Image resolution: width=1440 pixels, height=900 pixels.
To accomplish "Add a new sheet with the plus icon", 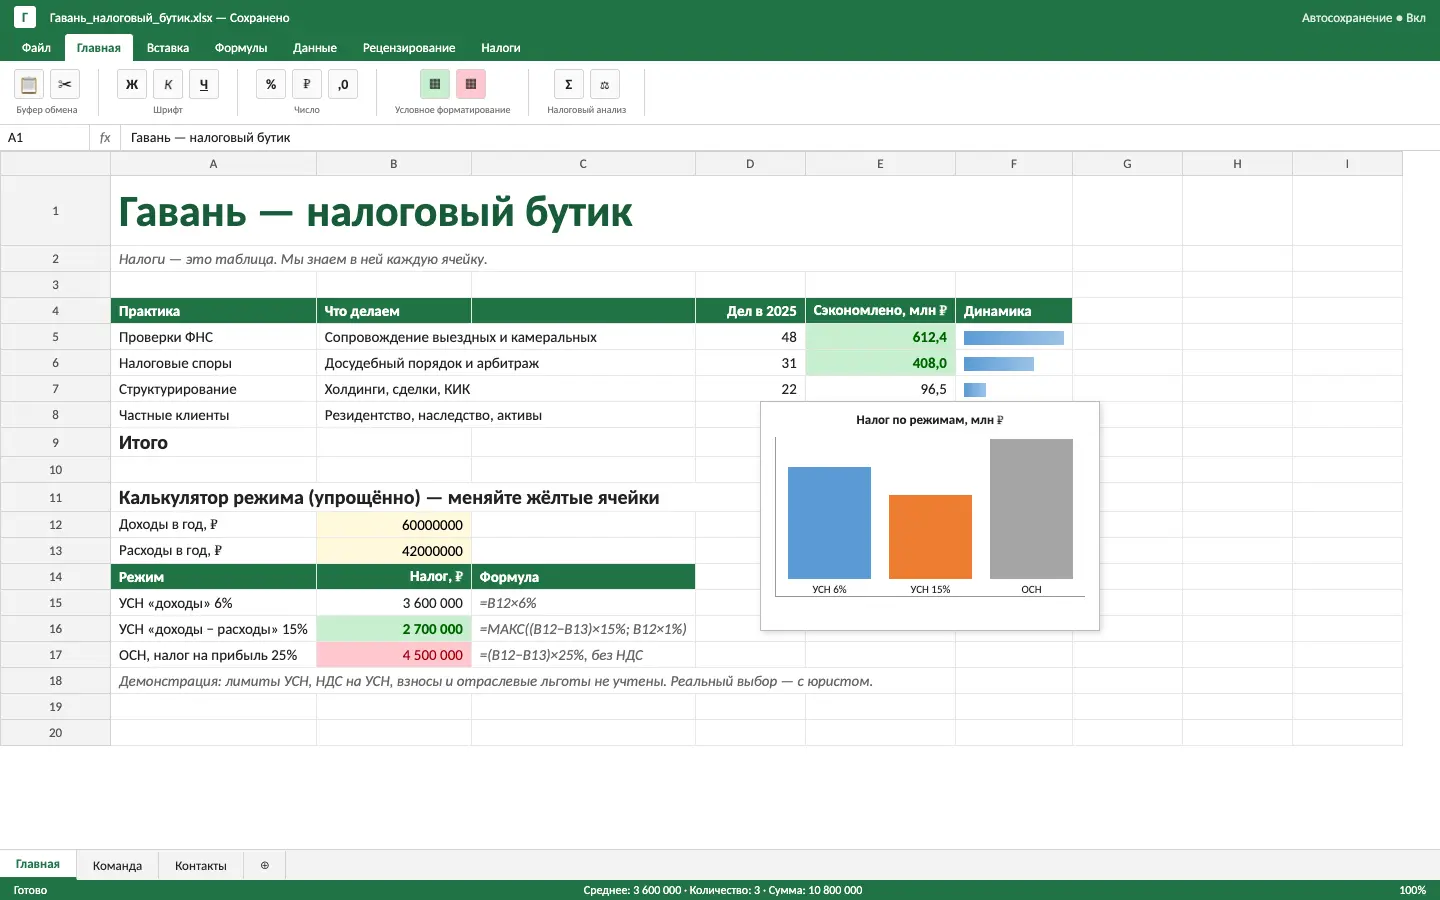I will click(265, 865).
